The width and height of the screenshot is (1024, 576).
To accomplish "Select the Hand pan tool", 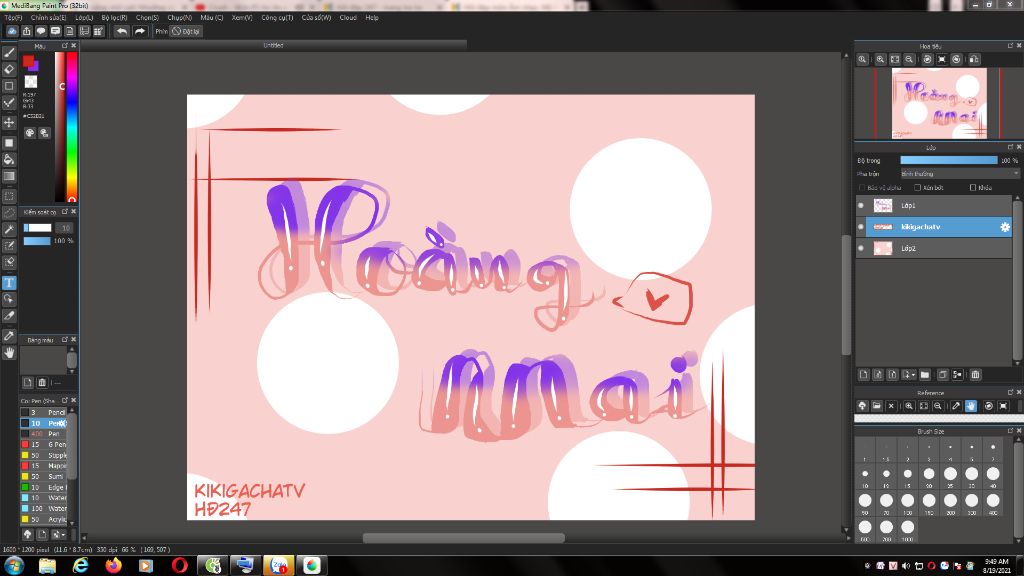I will pyautogui.click(x=9, y=353).
